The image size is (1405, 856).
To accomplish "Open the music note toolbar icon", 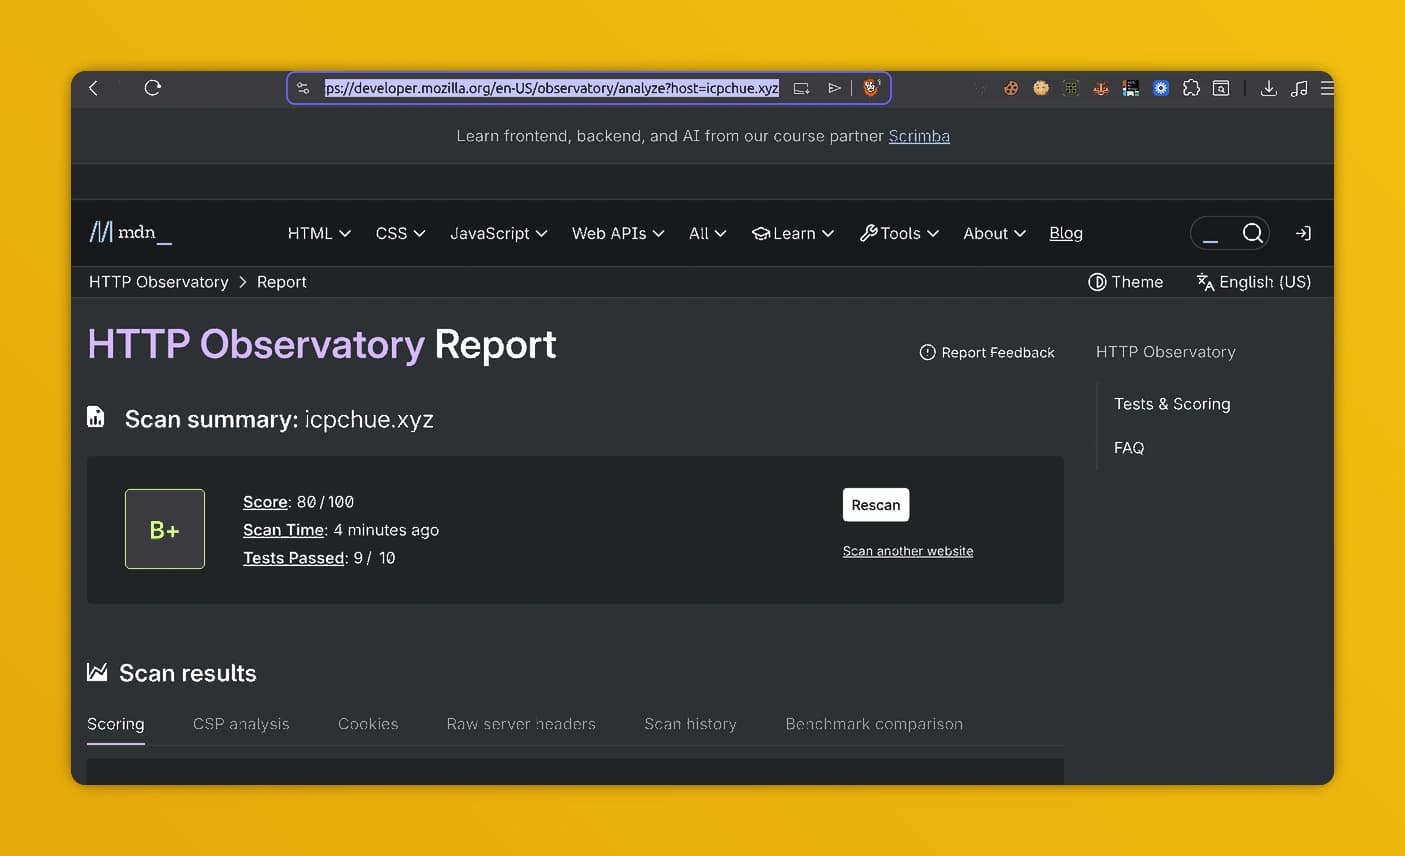I will (1299, 88).
